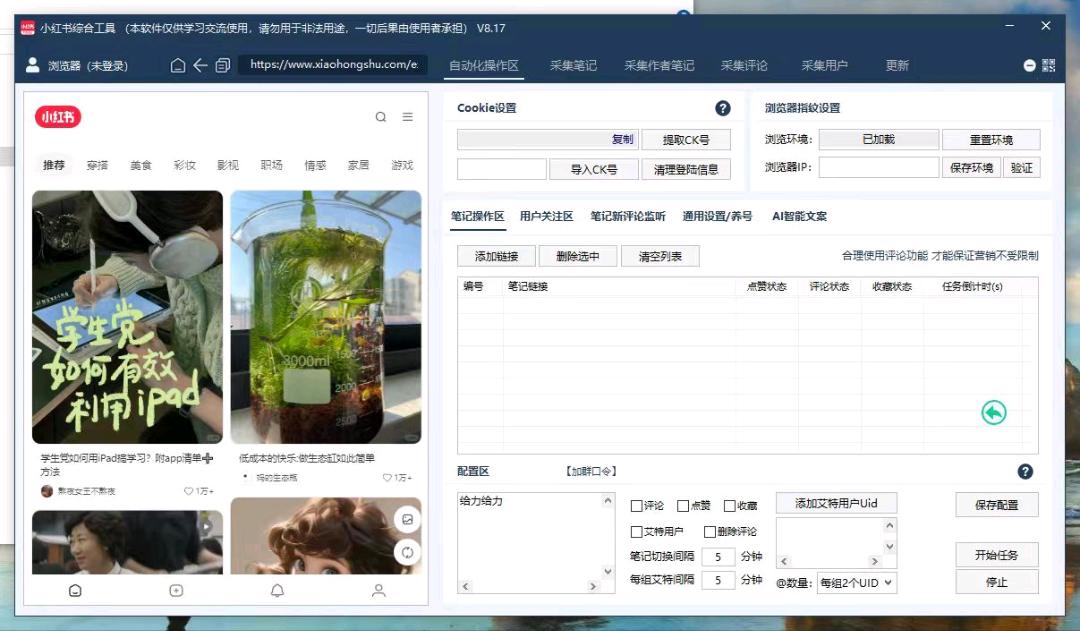Open the 配置区 help question icon
This screenshot has height=631, width=1080.
[1025, 471]
